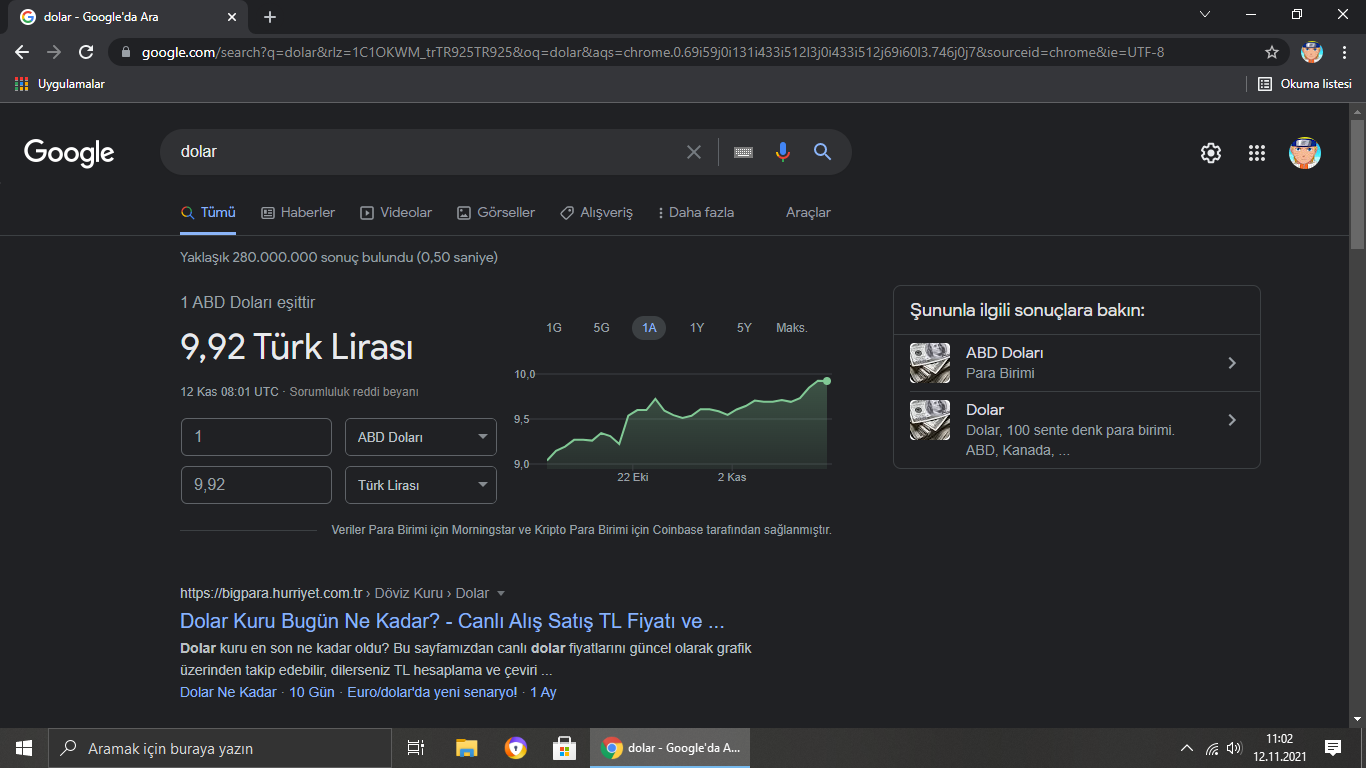Switch to Görseller tab

pos(496,212)
